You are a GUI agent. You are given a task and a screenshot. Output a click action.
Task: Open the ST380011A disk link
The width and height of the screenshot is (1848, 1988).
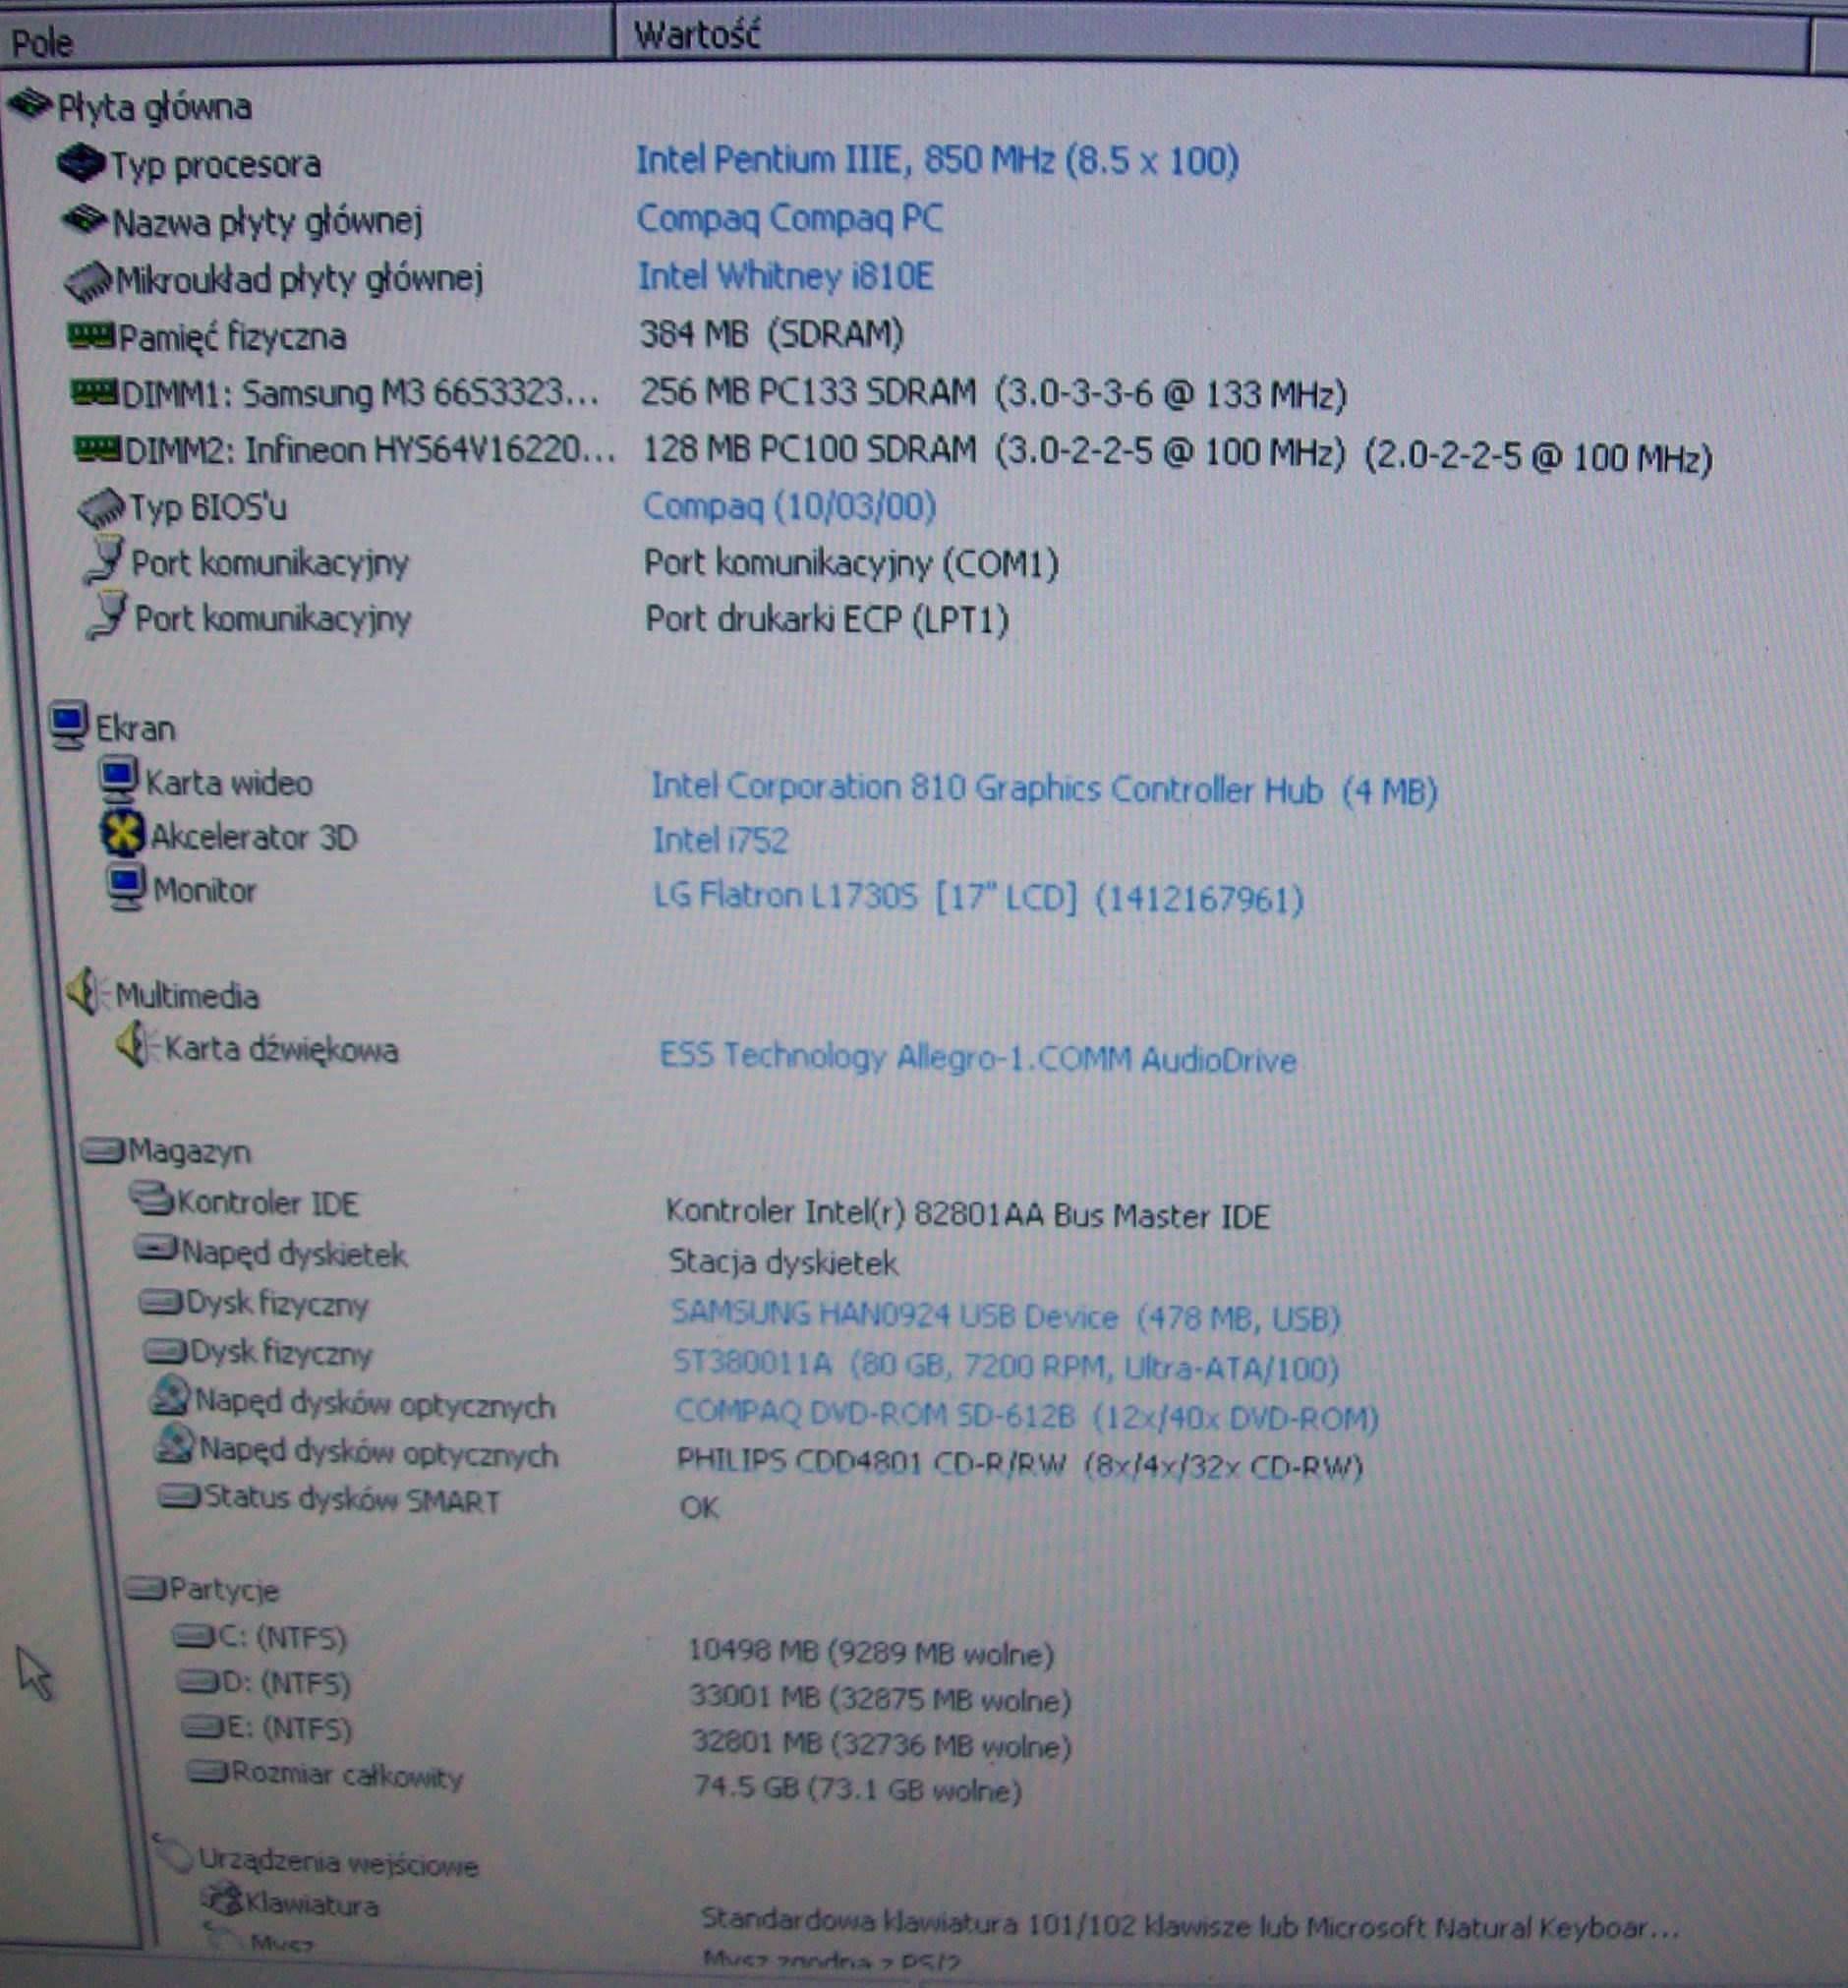[1006, 1365]
